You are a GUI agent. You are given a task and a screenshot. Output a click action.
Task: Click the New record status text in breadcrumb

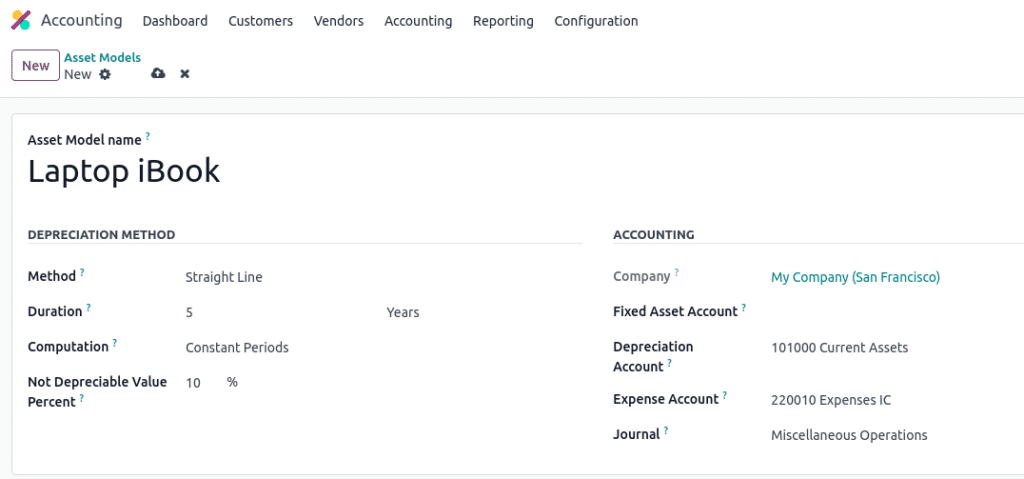coord(78,74)
